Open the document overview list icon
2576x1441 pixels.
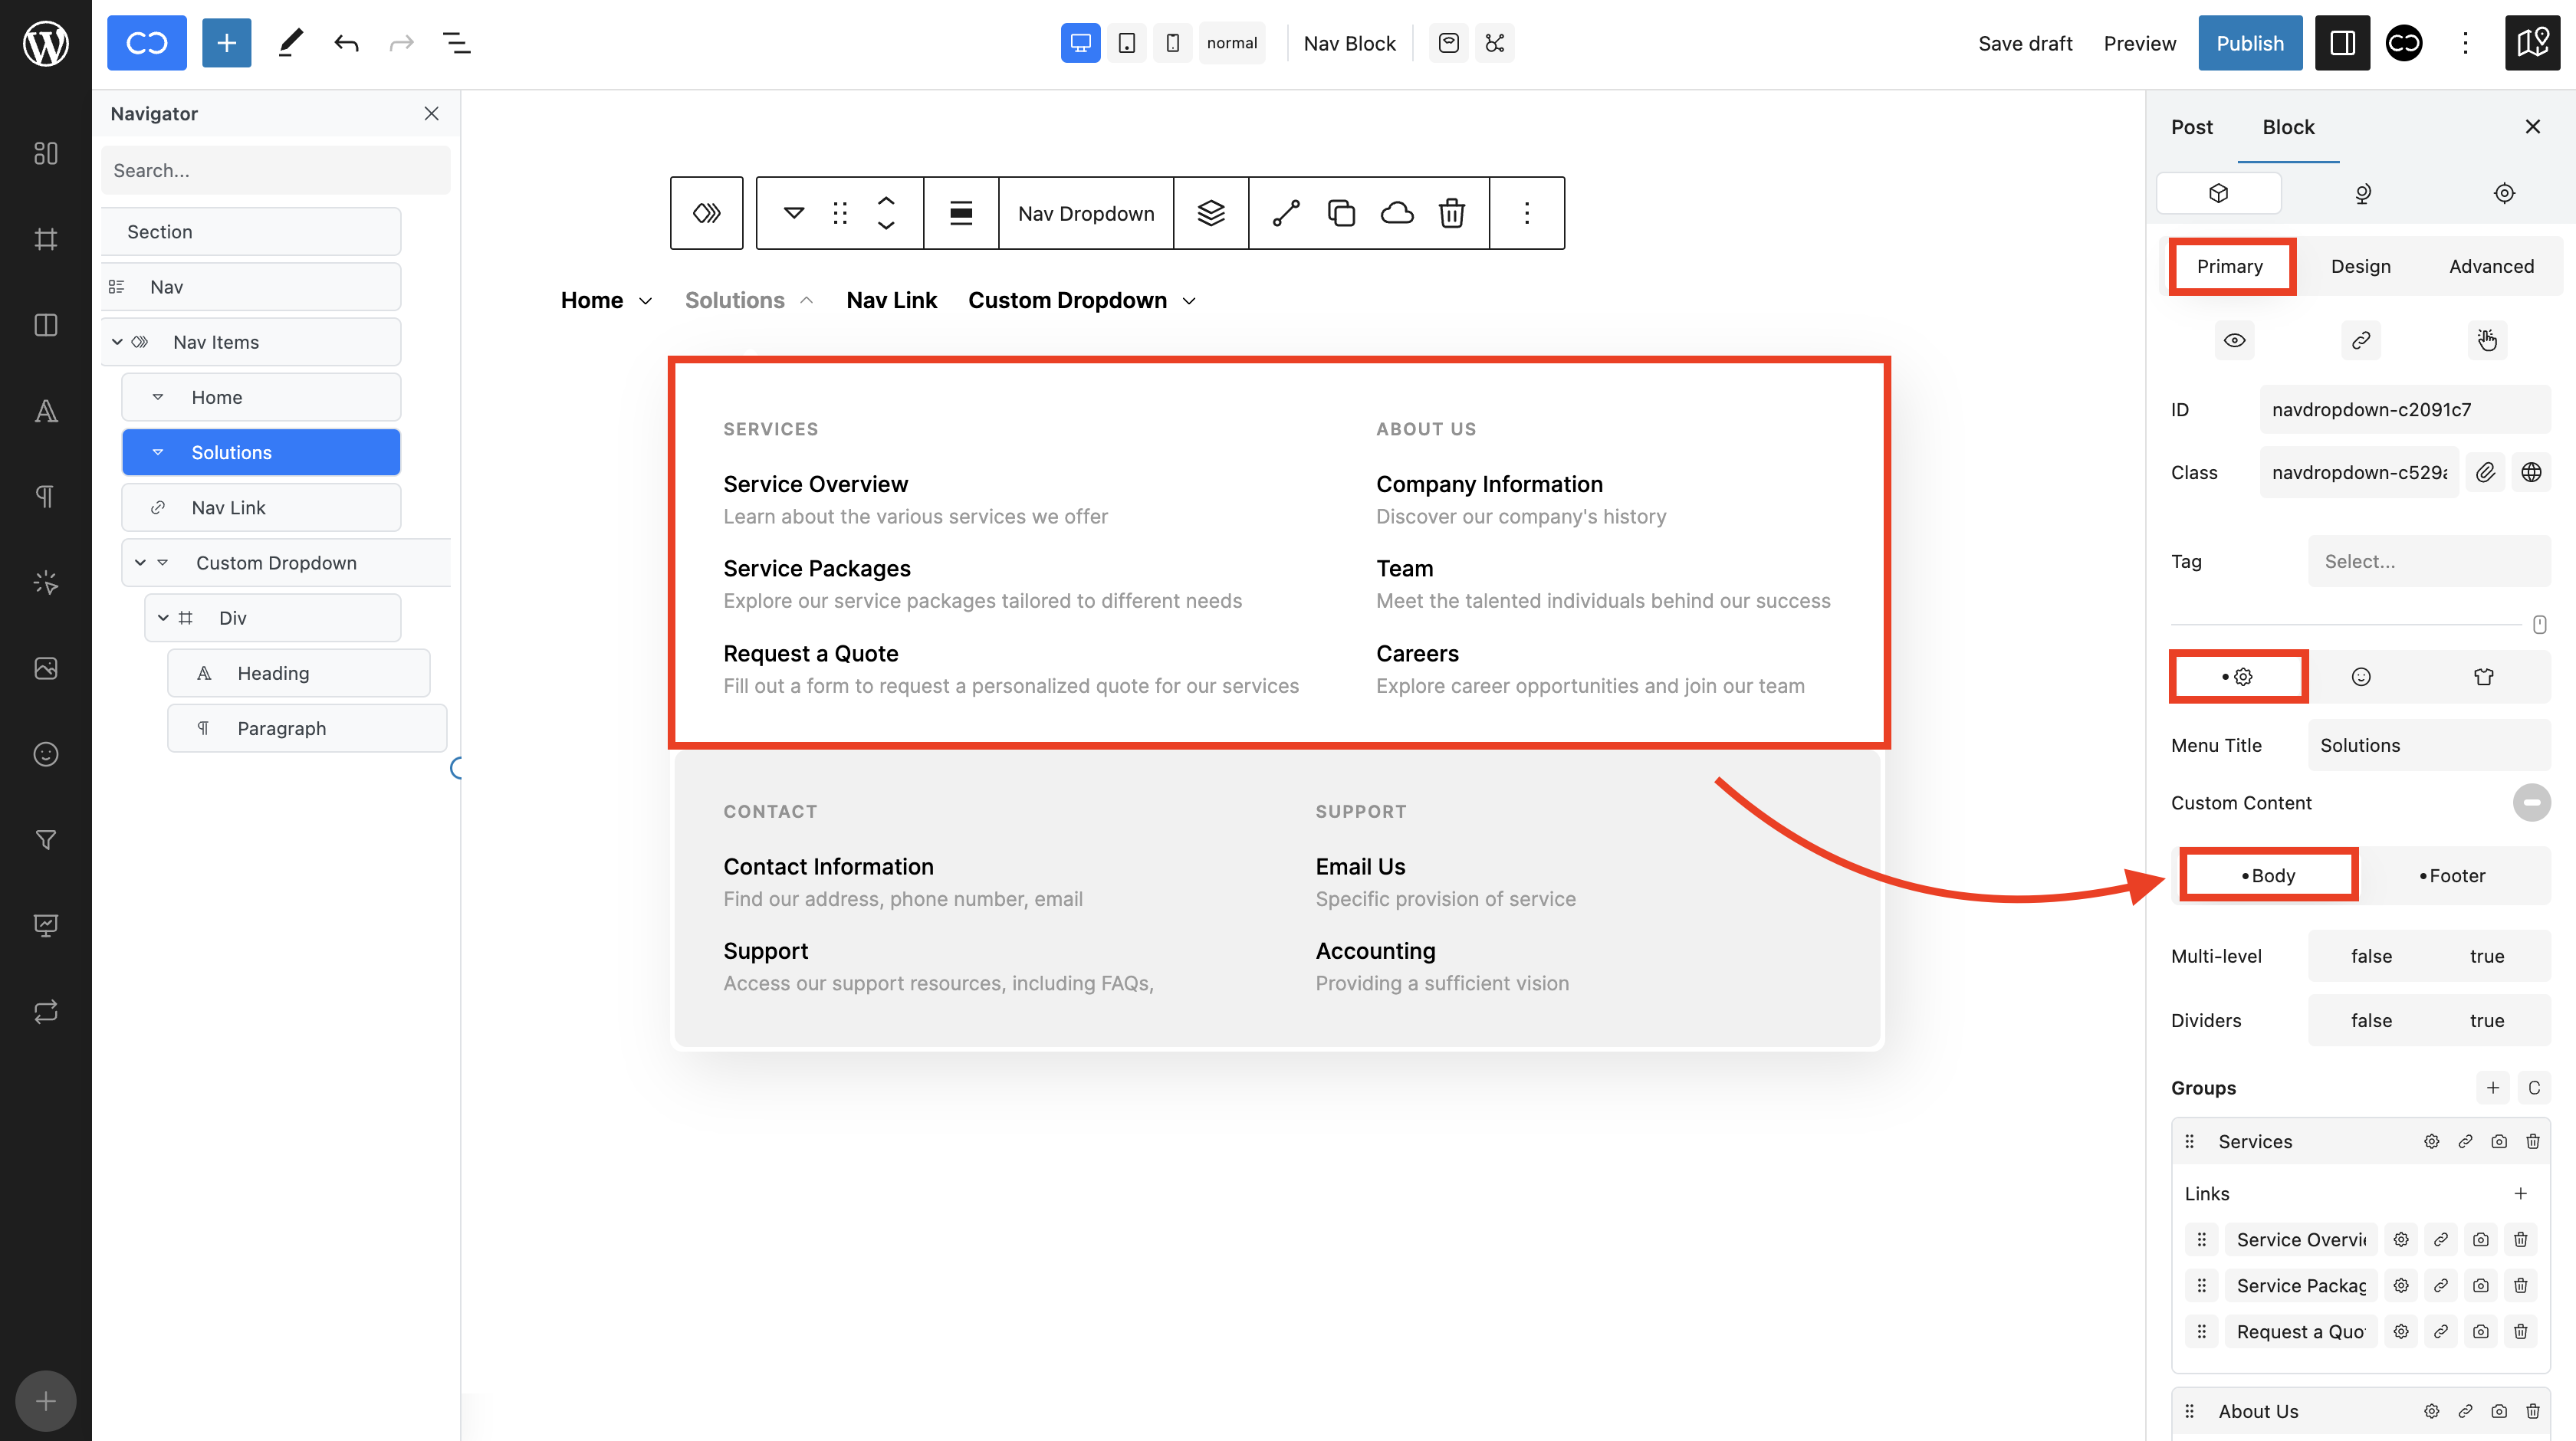(456, 43)
